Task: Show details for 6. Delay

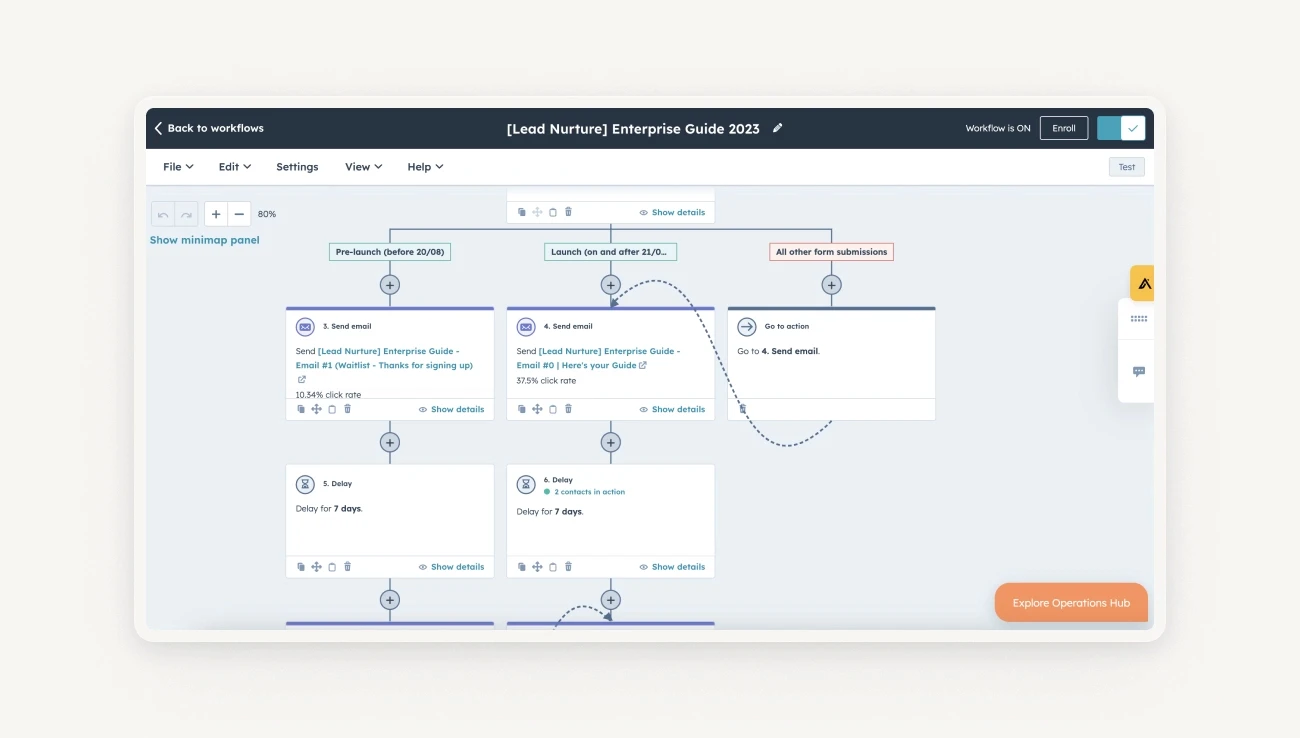Action: pos(672,567)
